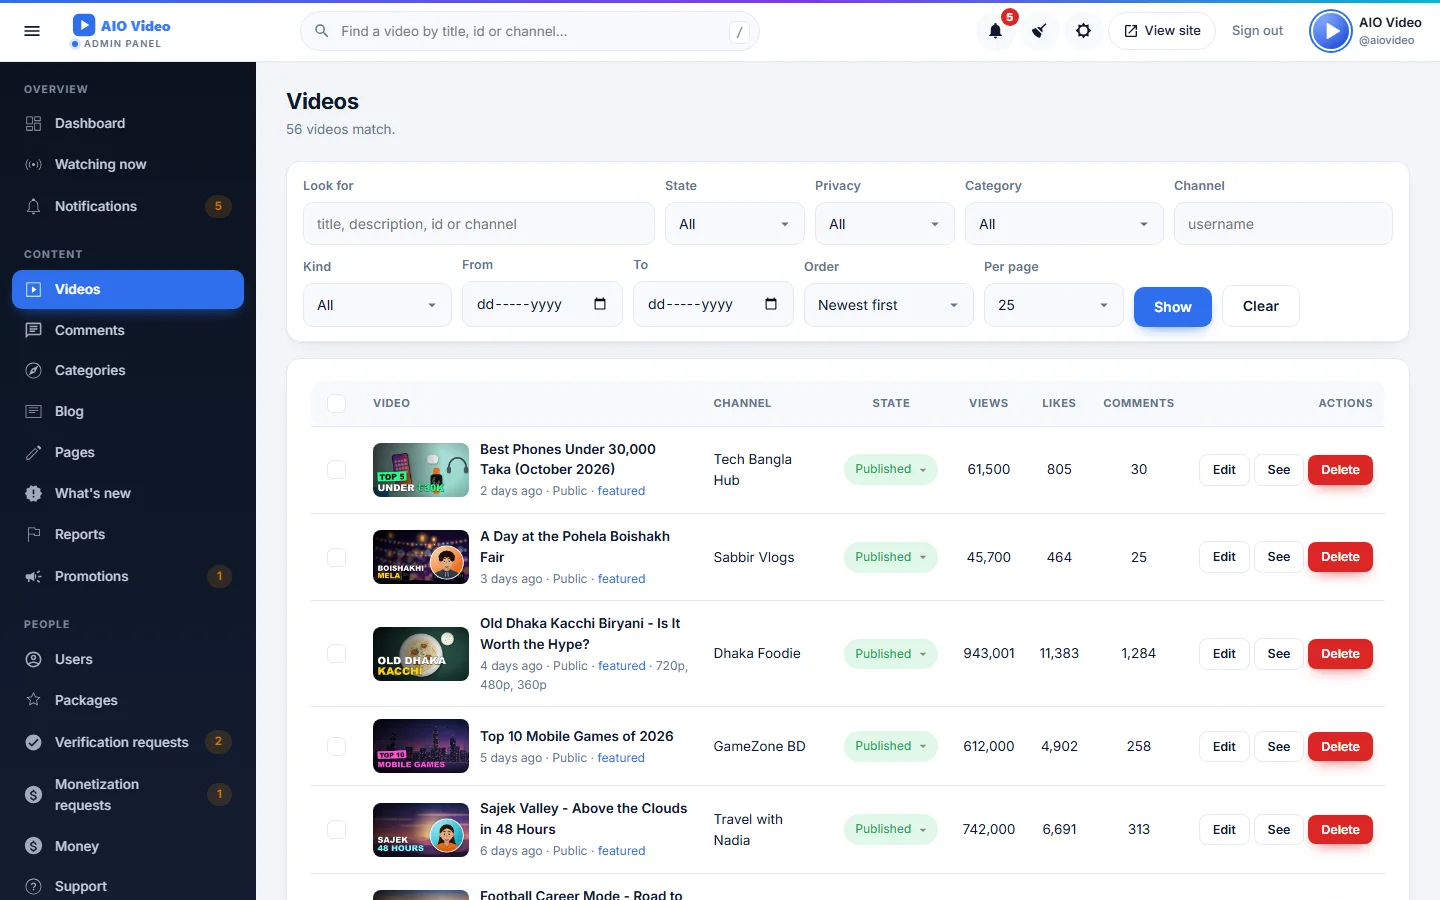Click the Pages pencil icon
Viewport: 1440px width, 900px height.
point(34,452)
